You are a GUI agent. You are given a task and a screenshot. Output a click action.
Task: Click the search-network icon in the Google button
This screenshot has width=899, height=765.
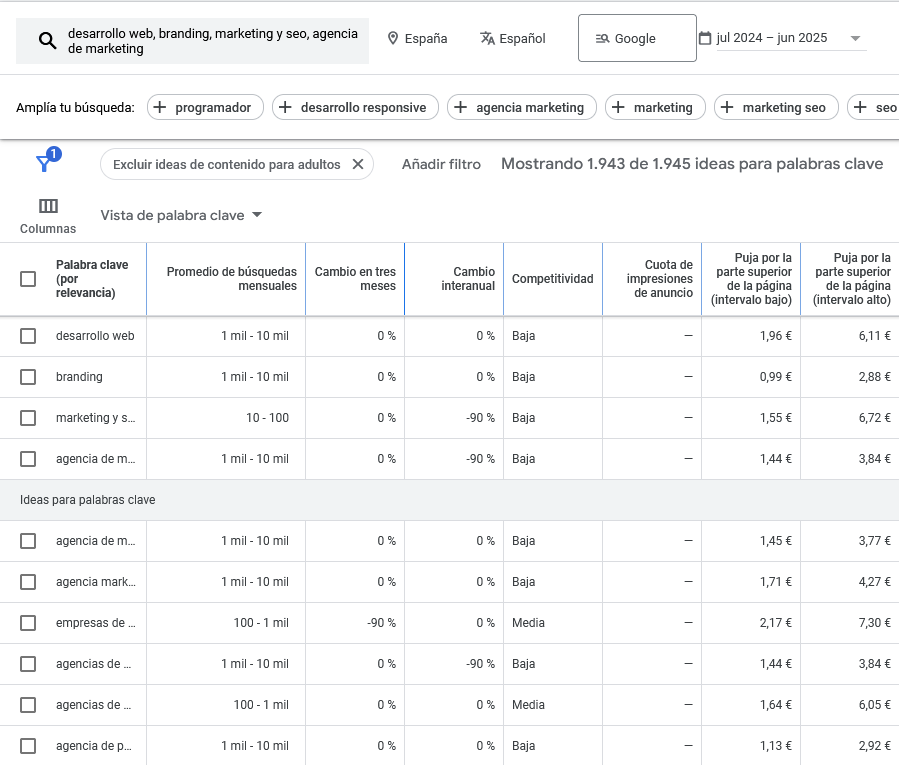(602, 38)
